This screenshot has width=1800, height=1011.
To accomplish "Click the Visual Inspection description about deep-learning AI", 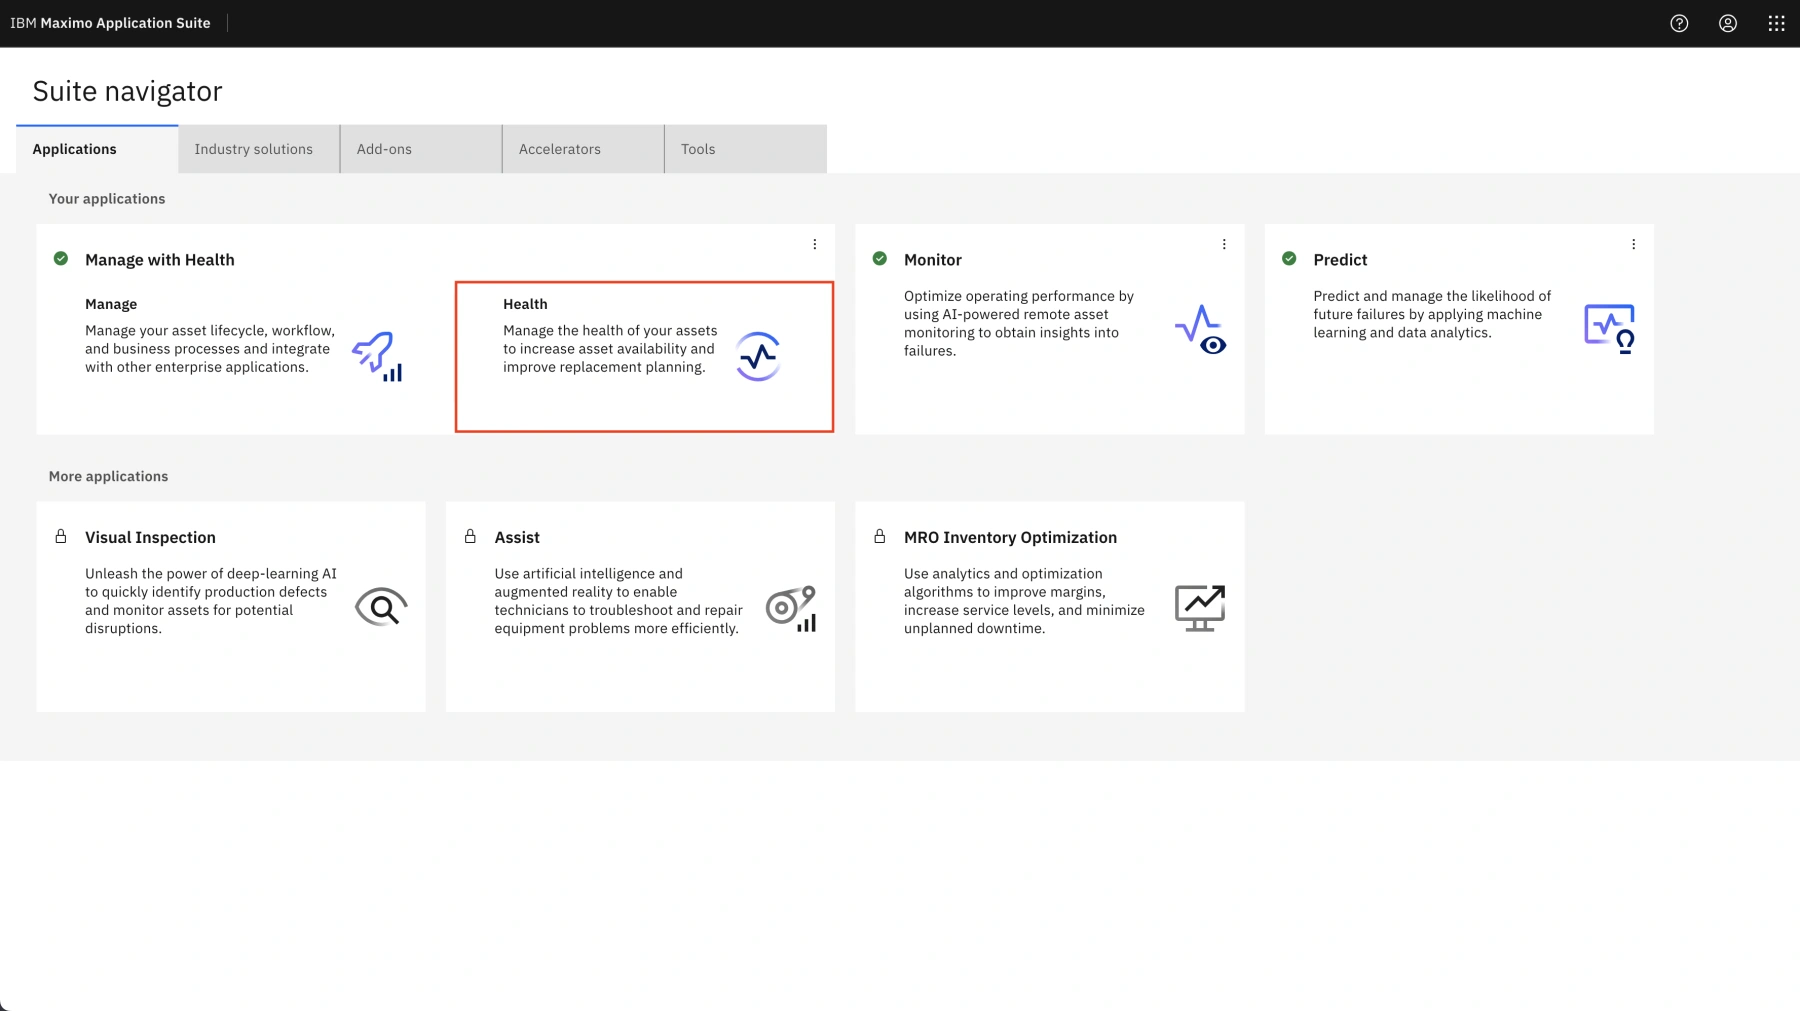I will [x=211, y=601].
